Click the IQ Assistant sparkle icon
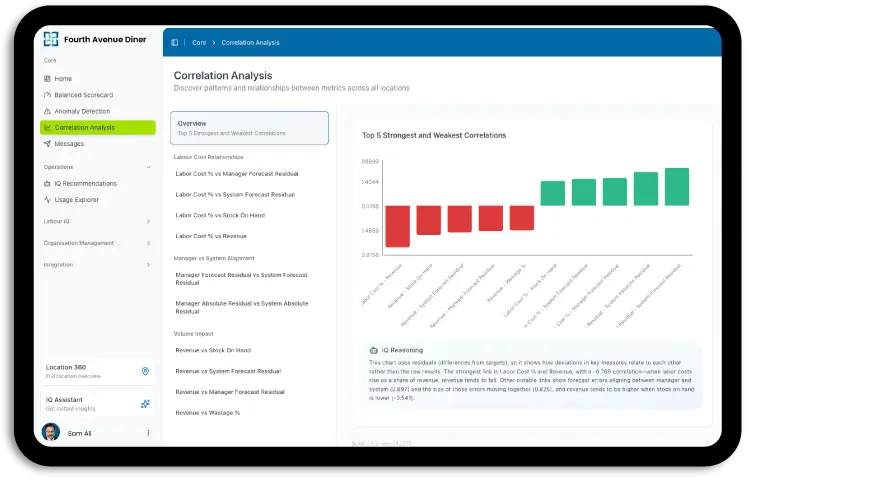 (146, 404)
